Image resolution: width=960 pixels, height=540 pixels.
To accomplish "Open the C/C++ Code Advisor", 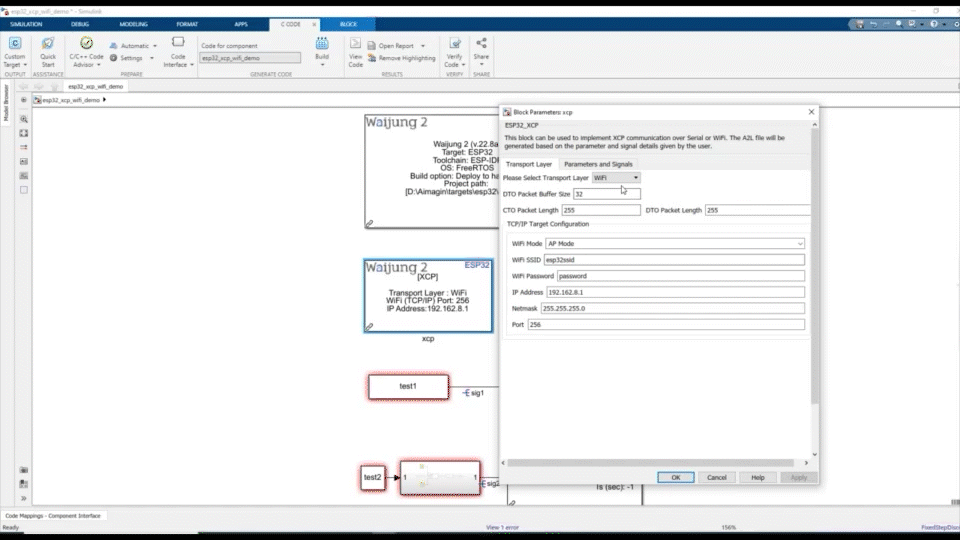I will tap(86, 53).
